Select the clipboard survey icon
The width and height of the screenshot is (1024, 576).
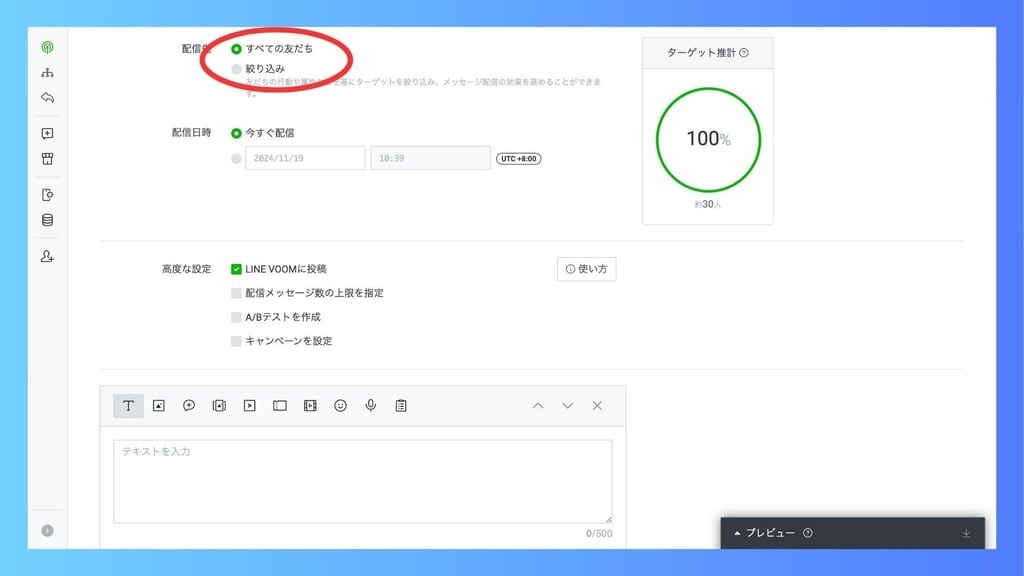pos(401,406)
